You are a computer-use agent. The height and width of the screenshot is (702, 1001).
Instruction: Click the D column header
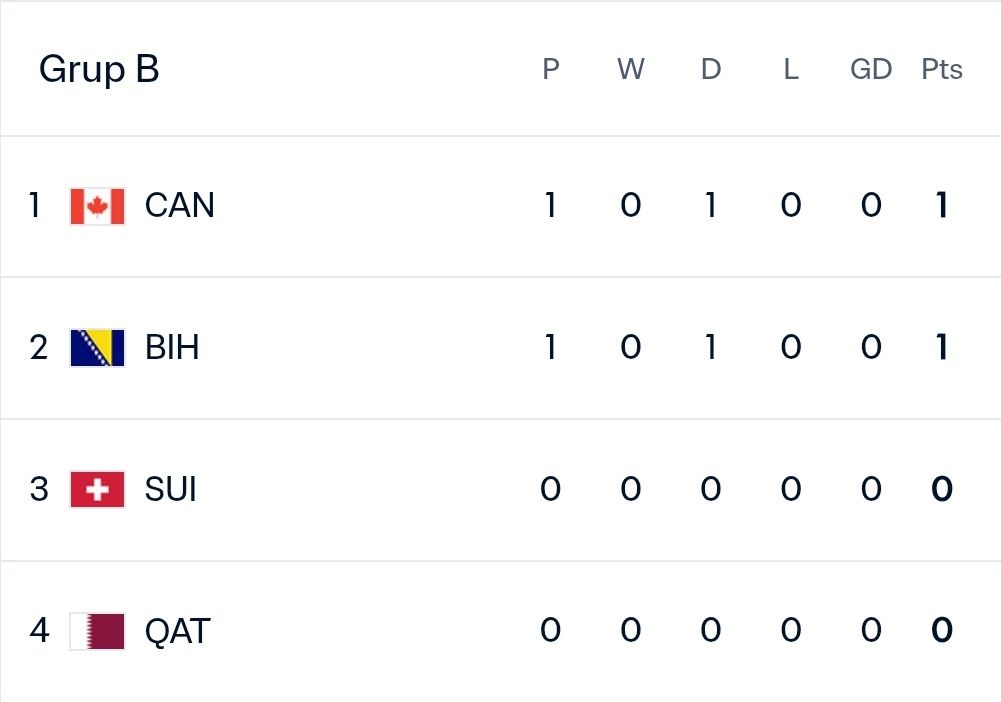point(711,69)
